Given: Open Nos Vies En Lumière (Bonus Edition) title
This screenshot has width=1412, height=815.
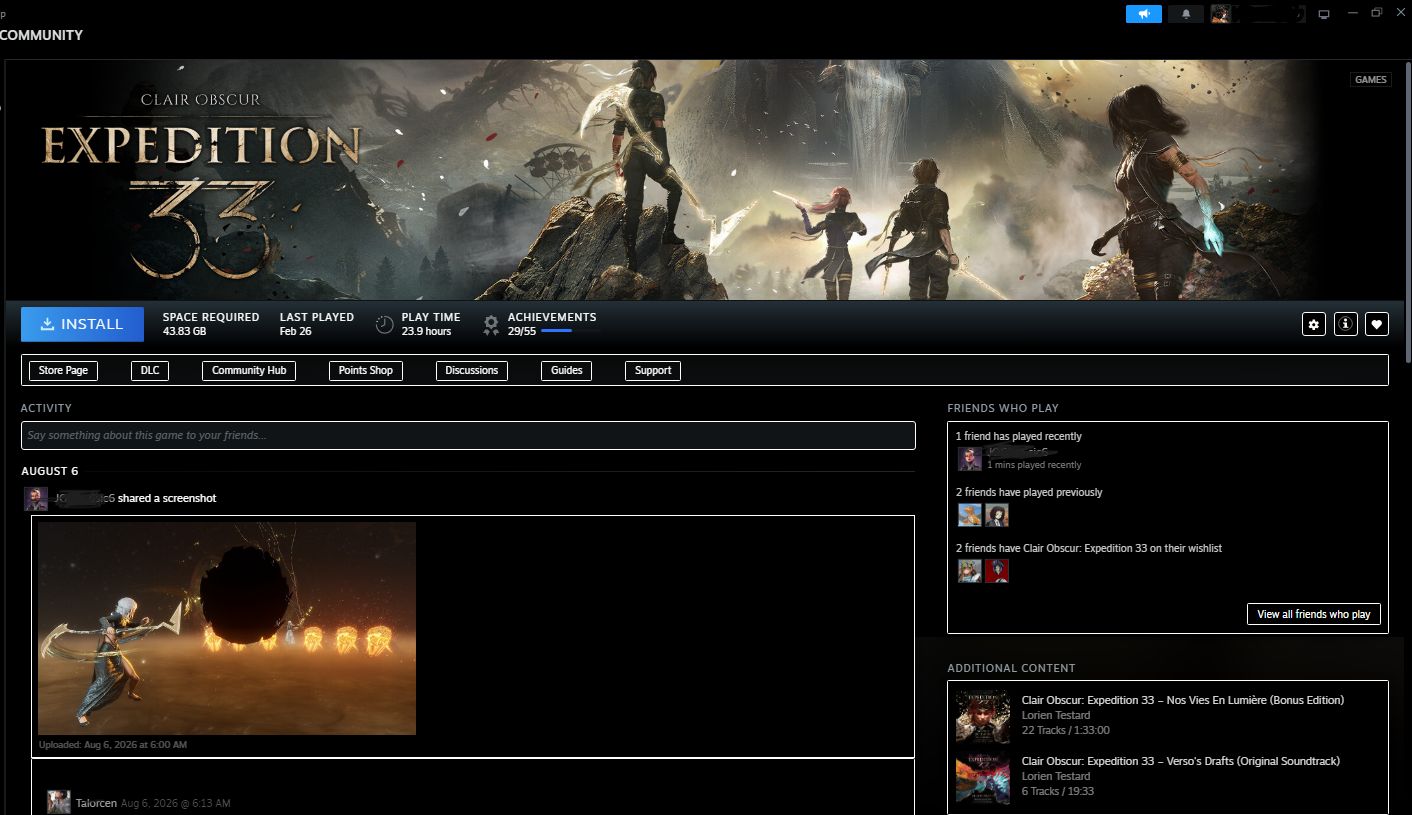Looking at the screenshot, I should 1183,700.
